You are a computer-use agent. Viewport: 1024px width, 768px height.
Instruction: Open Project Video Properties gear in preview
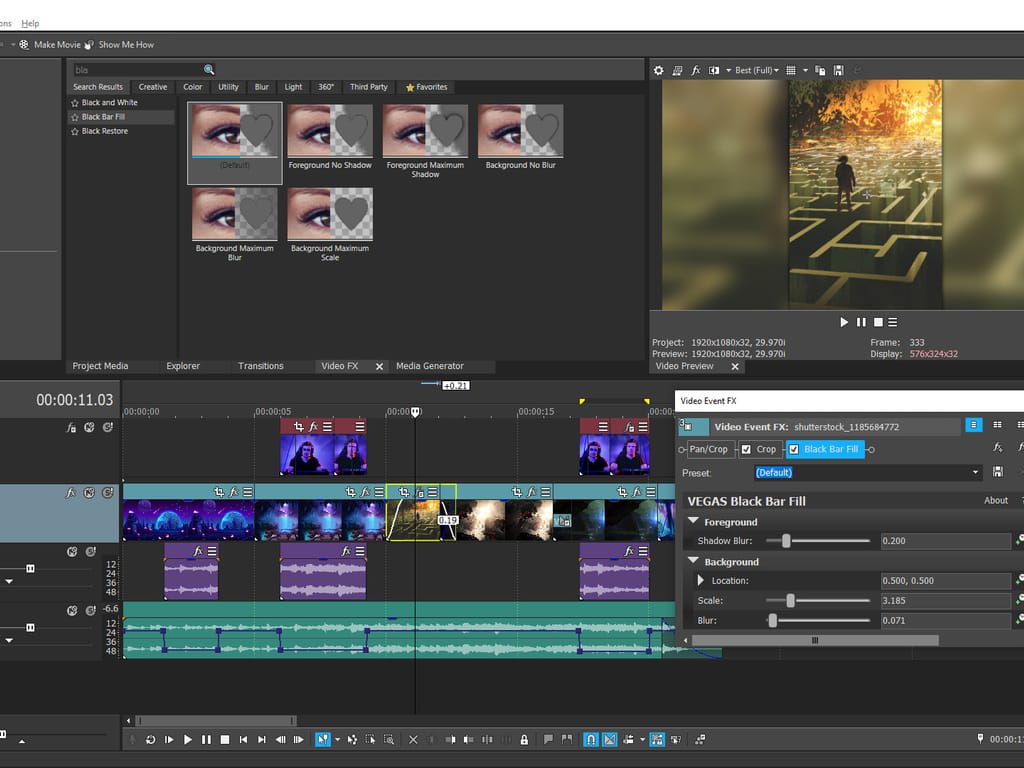click(x=658, y=71)
